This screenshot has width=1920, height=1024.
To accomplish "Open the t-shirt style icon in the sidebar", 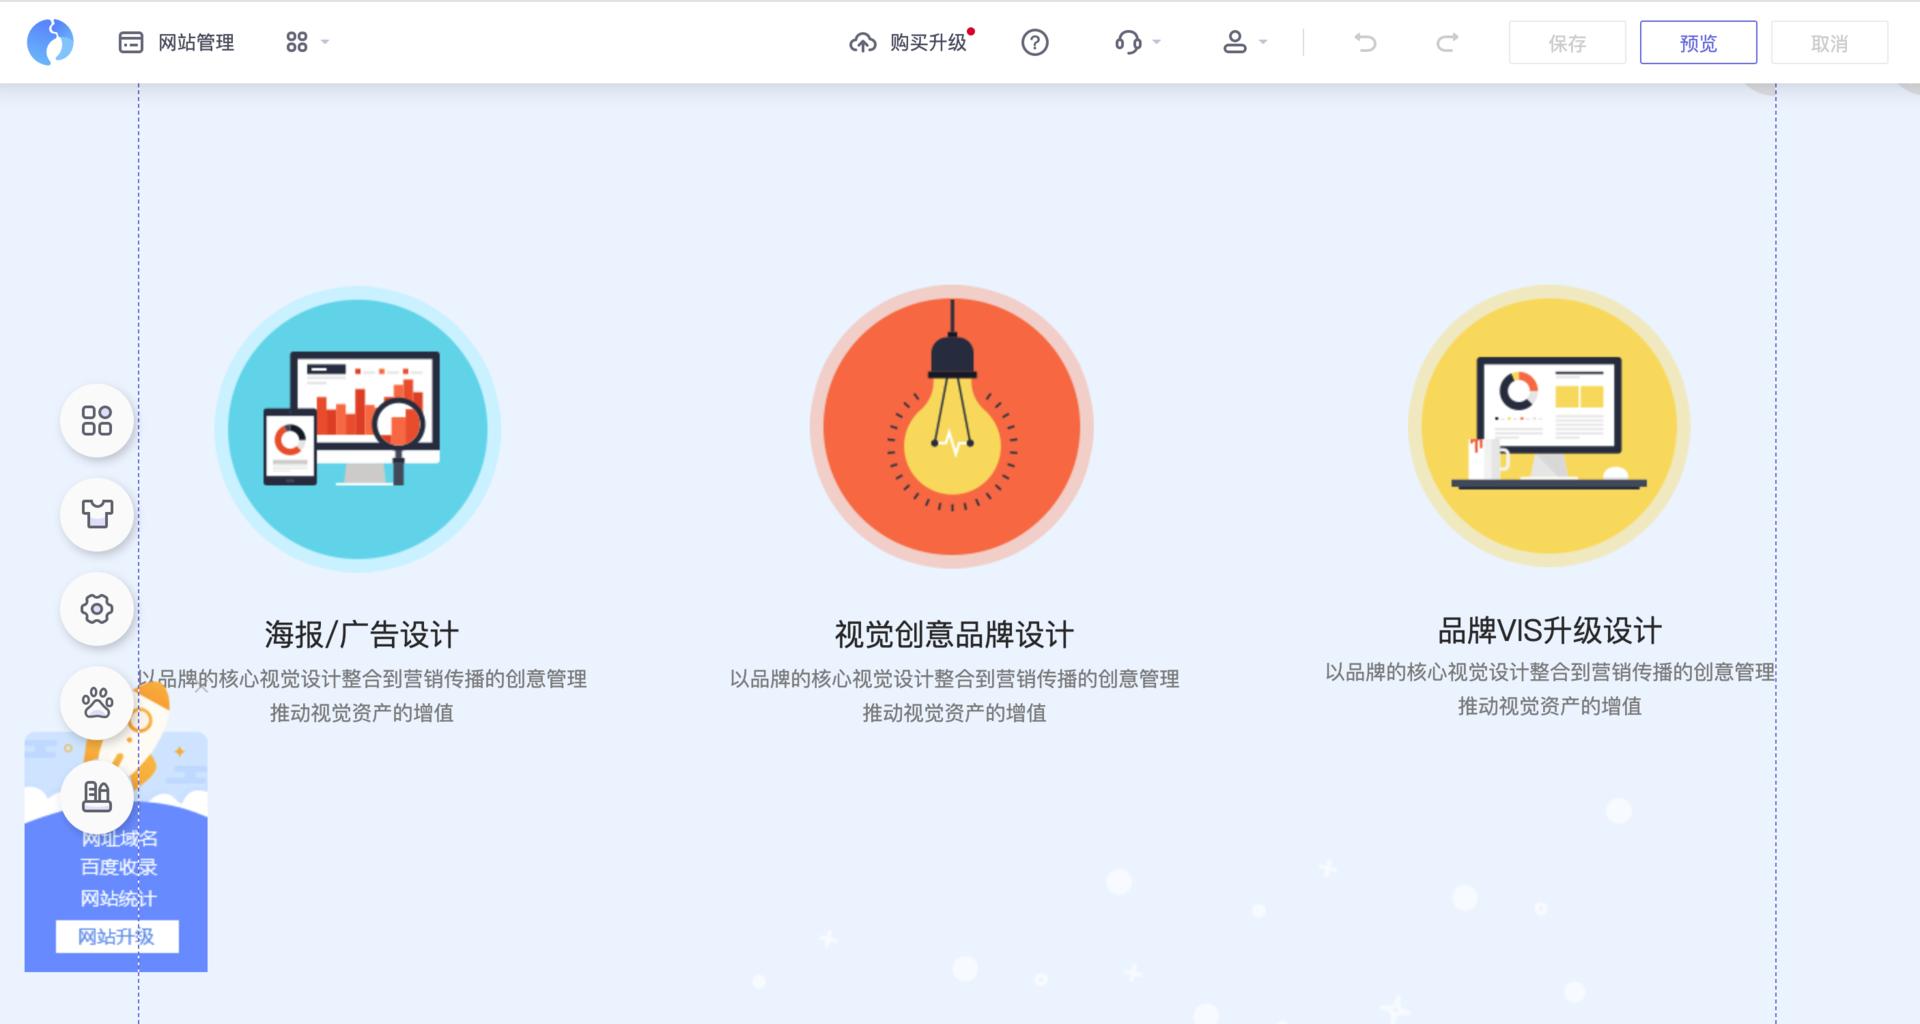I will pos(96,514).
